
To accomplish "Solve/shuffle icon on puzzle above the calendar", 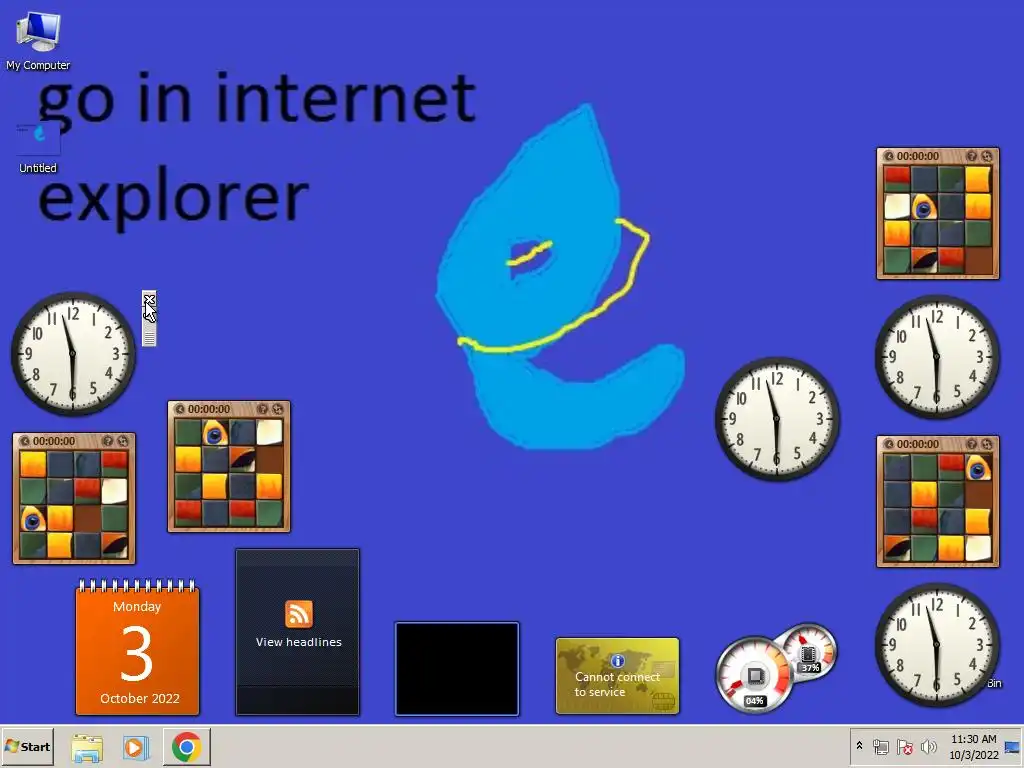I will (122, 441).
